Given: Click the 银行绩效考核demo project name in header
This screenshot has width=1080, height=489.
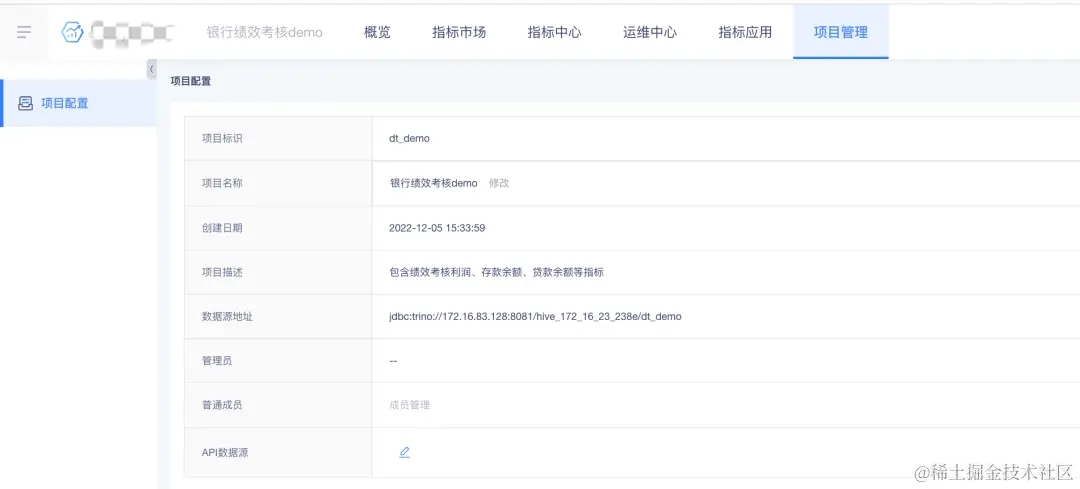Looking at the screenshot, I should click(264, 32).
